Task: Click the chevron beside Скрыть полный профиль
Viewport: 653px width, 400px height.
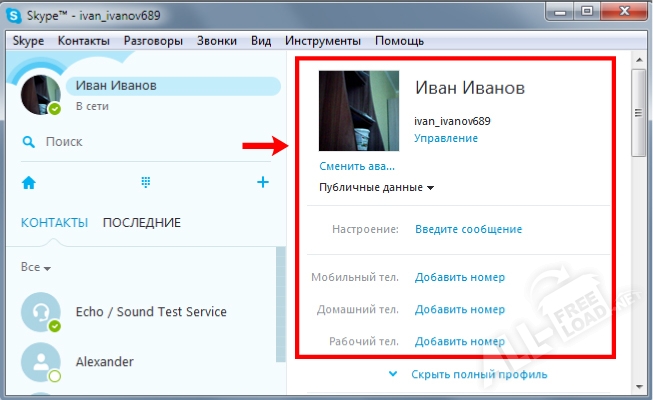Action: 393,374
